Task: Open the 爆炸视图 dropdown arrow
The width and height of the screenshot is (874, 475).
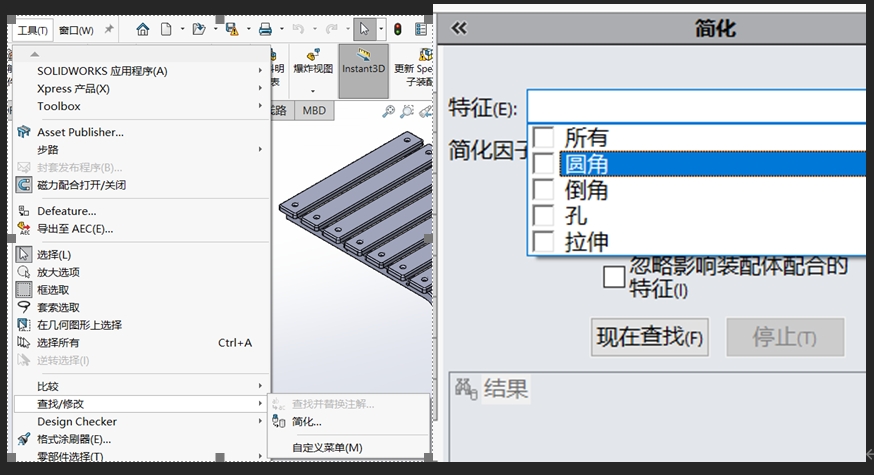Action: [313, 91]
